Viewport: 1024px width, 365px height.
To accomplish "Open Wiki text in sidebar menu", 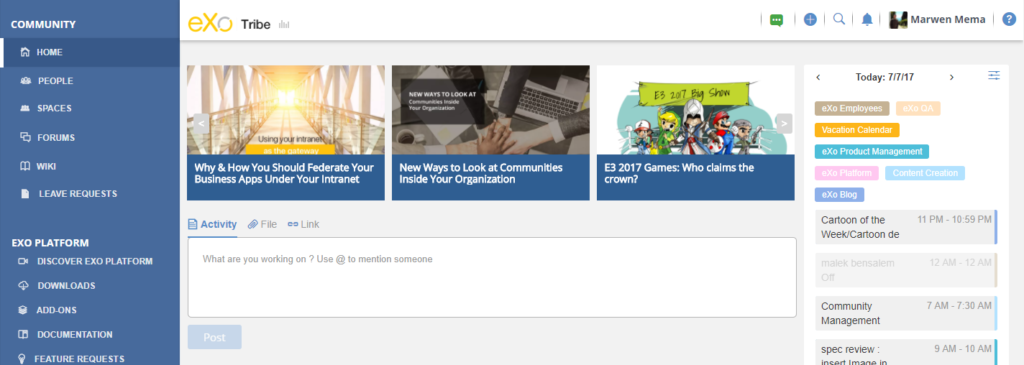I will tap(46, 167).
